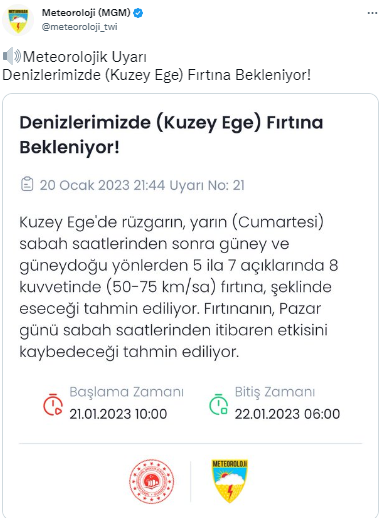Click the card headline Denizlerimizde Fırtına Bekleniyor
Image resolution: width=383 pixels, height=518 pixels.
(171, 135)
